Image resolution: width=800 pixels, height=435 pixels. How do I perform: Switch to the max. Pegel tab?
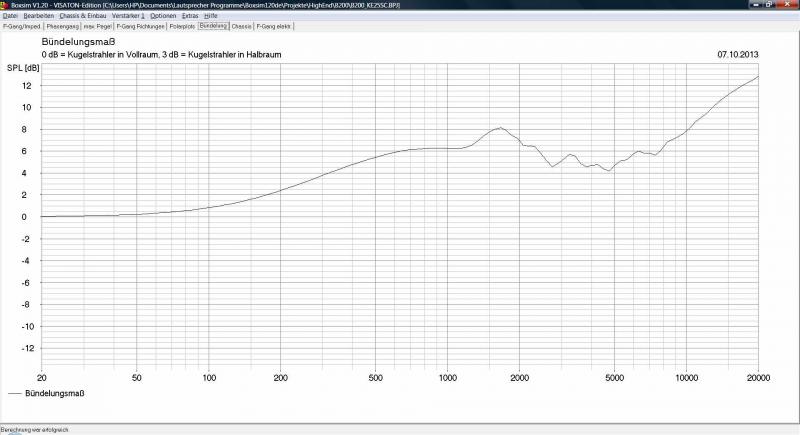click(97, 26)
